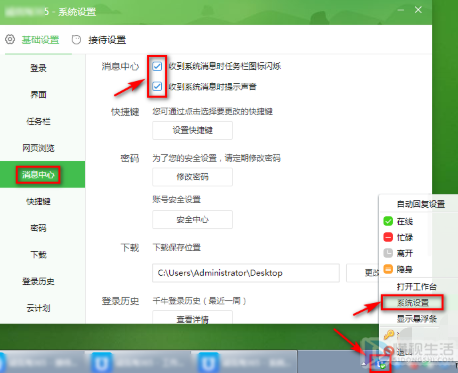Click the 下载保存位置 label

click(x=177, y=247)
